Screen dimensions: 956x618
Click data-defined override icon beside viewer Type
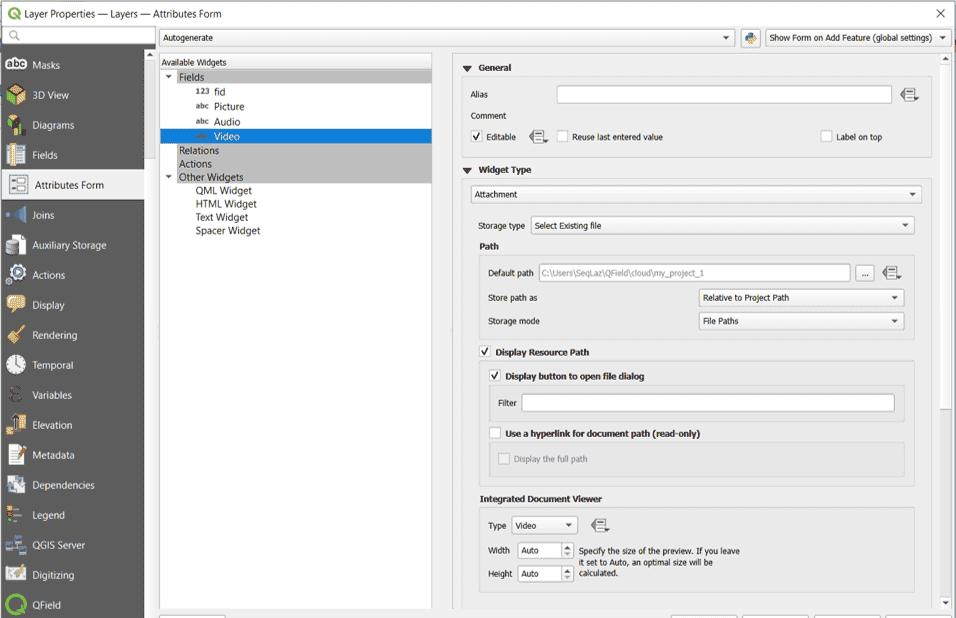coord(600,526)
